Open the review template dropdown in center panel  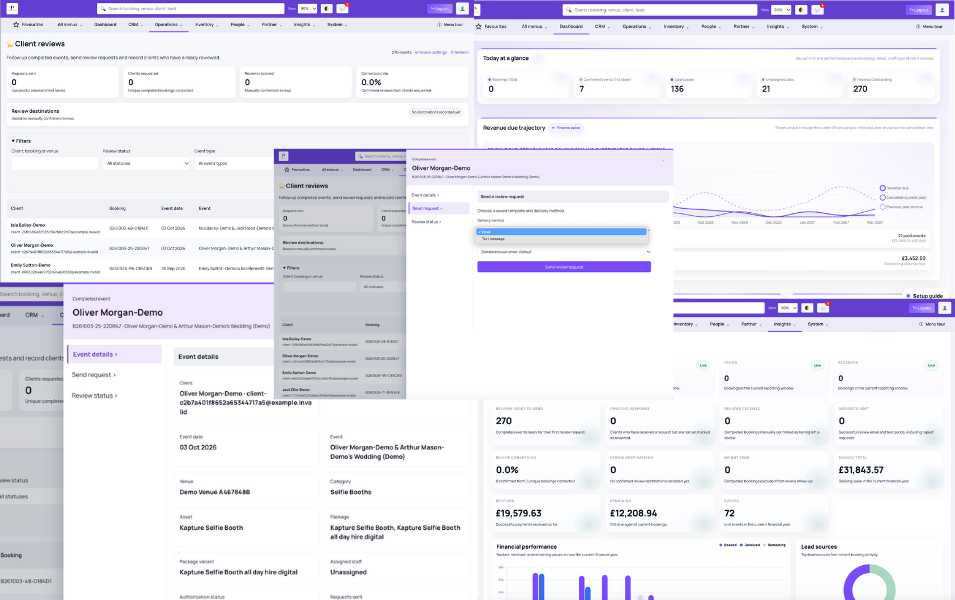564,252
